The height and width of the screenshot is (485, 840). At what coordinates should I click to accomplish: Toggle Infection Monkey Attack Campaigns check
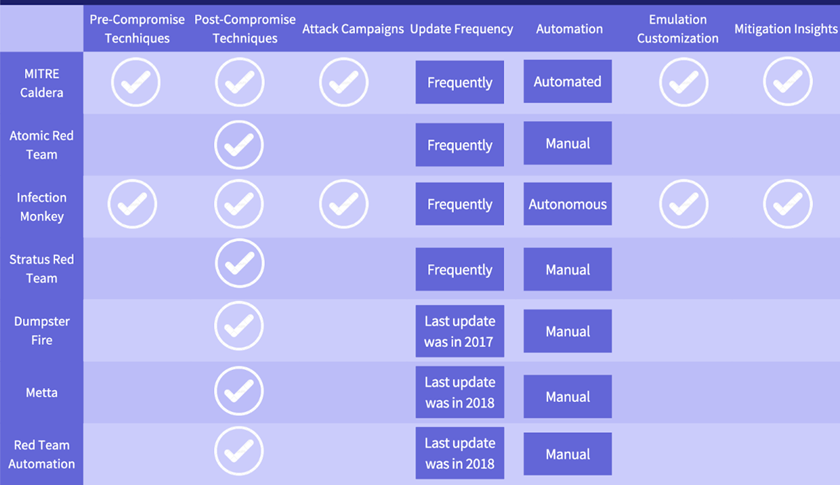click(x=343, y=204)
